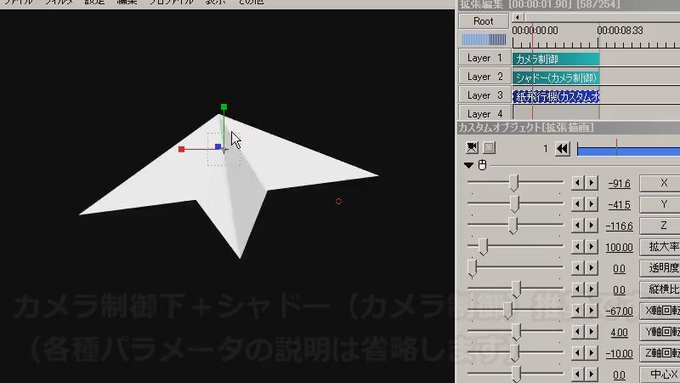Click the X position slider
The height and width of the screenshot is (383, 680).
[x=515, y=183]
